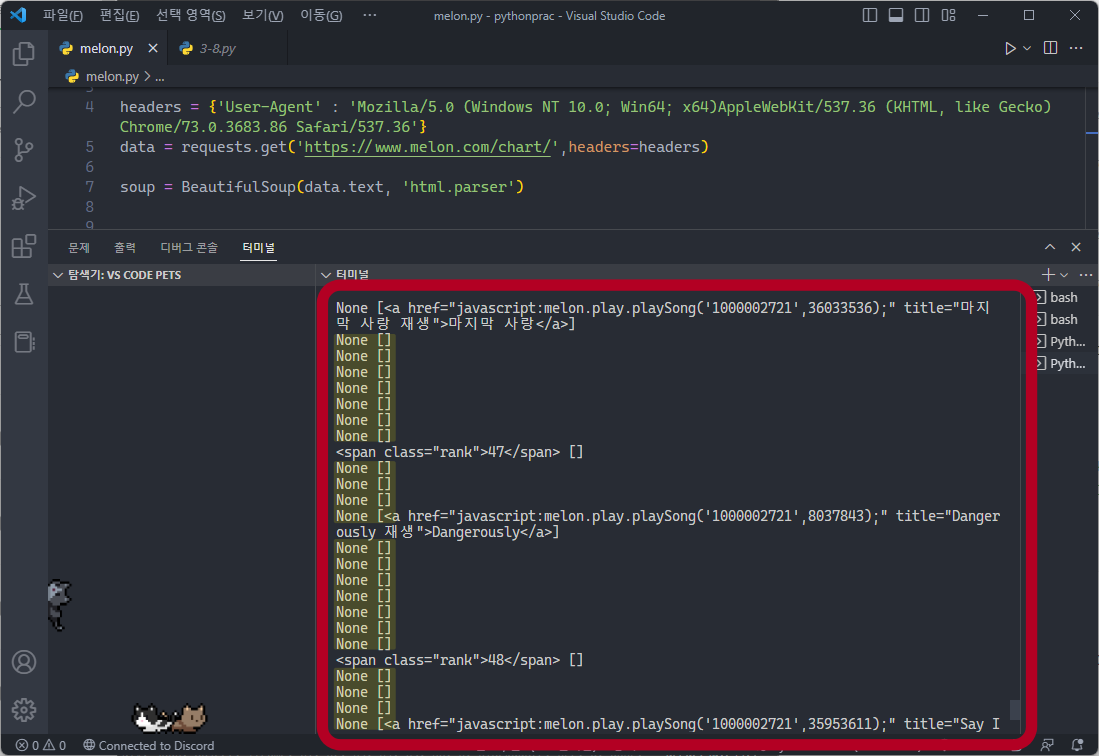Open the notebook-style activity bar icon

[x=24, y=342]
